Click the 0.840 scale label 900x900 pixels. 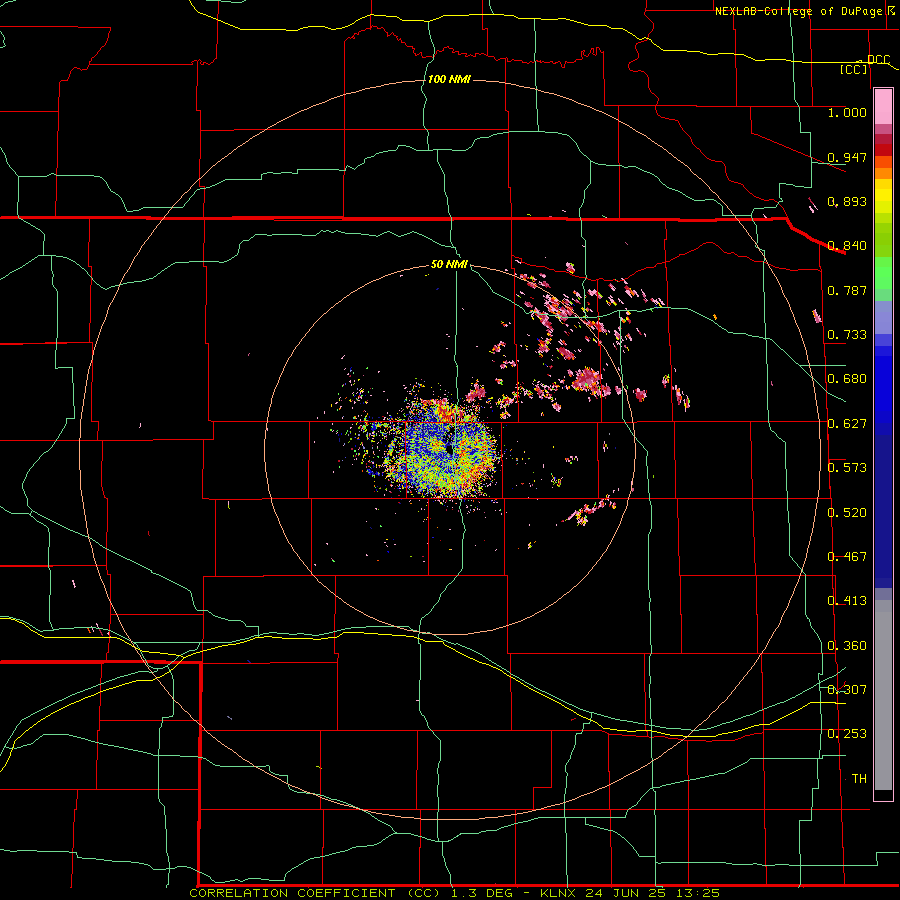(x=847, y=246)
